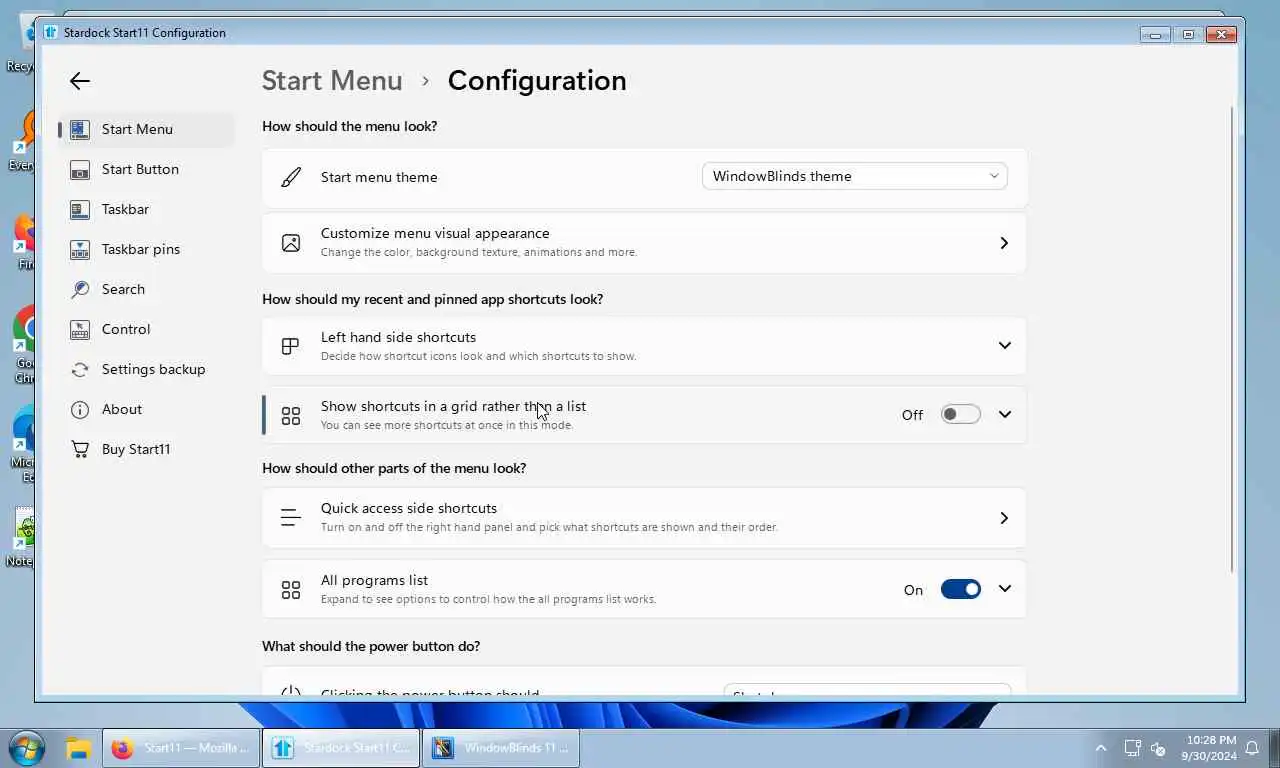Open the Taskbar pins page
This screenshot has height=768, width=1280.
click(x=147, y=249)
